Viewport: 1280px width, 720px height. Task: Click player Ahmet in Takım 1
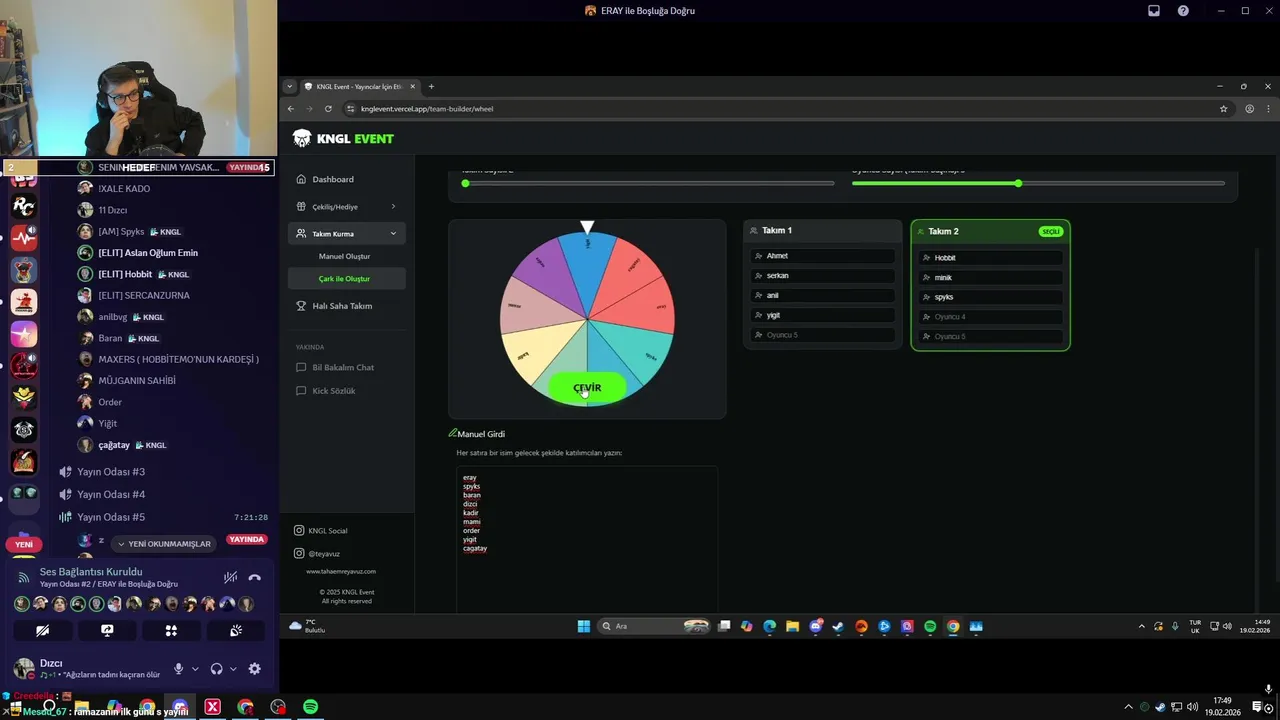coord(822,256)
